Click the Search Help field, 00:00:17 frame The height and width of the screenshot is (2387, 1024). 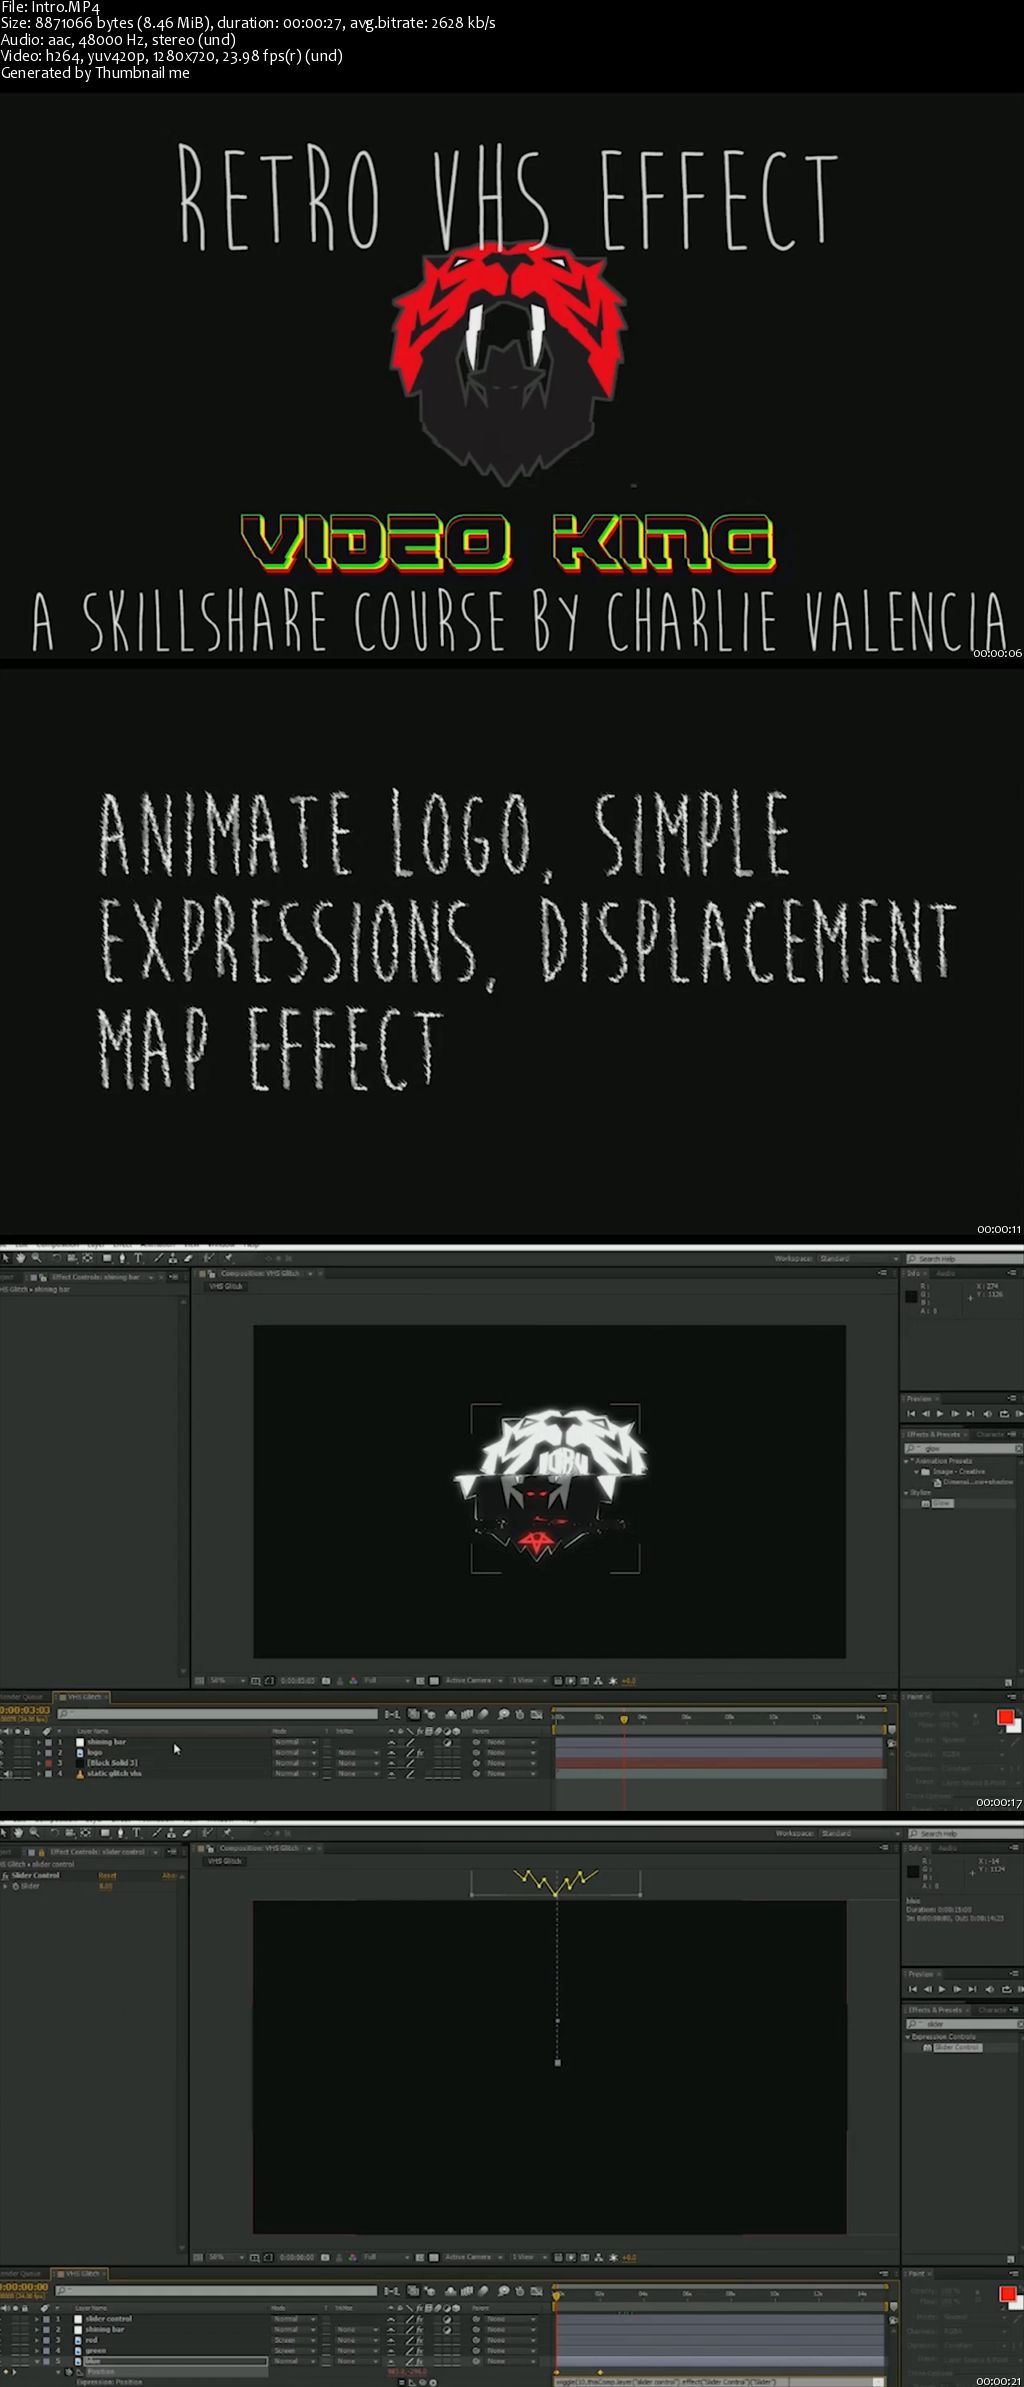tap(965, 1258)
